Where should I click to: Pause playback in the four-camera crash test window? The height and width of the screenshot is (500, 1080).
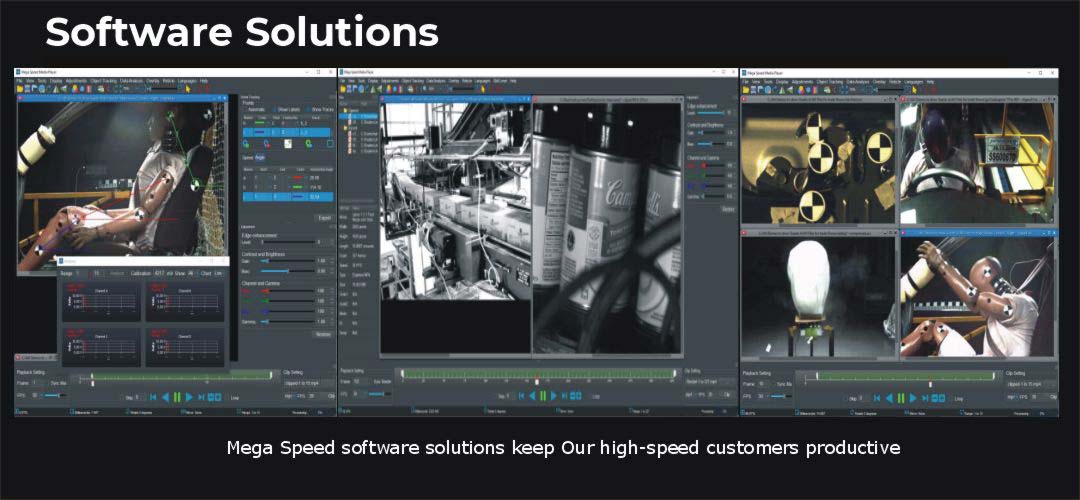coord(903,397)
